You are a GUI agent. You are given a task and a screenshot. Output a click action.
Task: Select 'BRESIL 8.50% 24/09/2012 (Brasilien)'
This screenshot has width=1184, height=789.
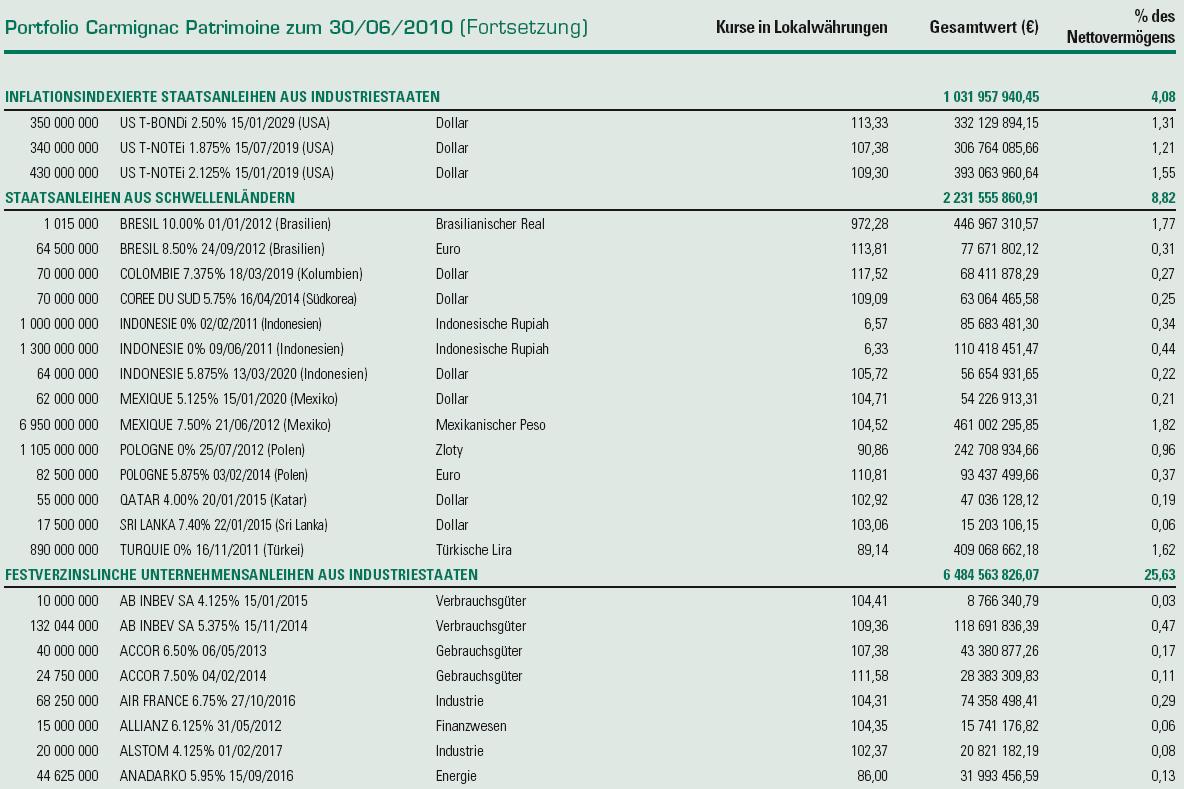tap(222, 249)
